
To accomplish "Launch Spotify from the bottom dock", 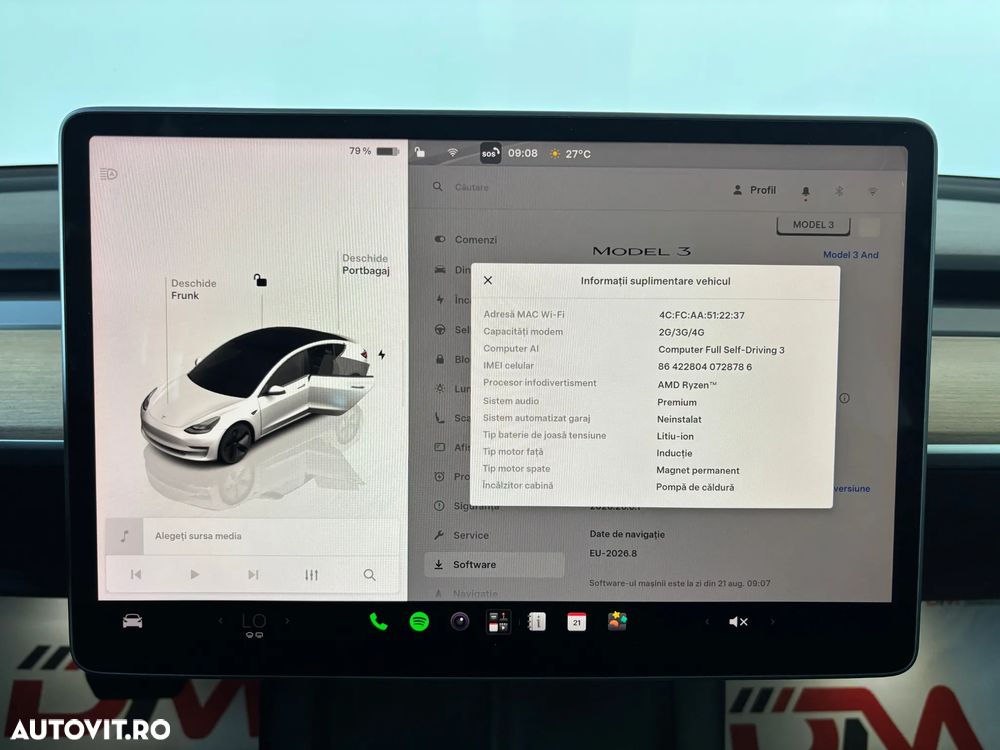I will click(419, 622).
